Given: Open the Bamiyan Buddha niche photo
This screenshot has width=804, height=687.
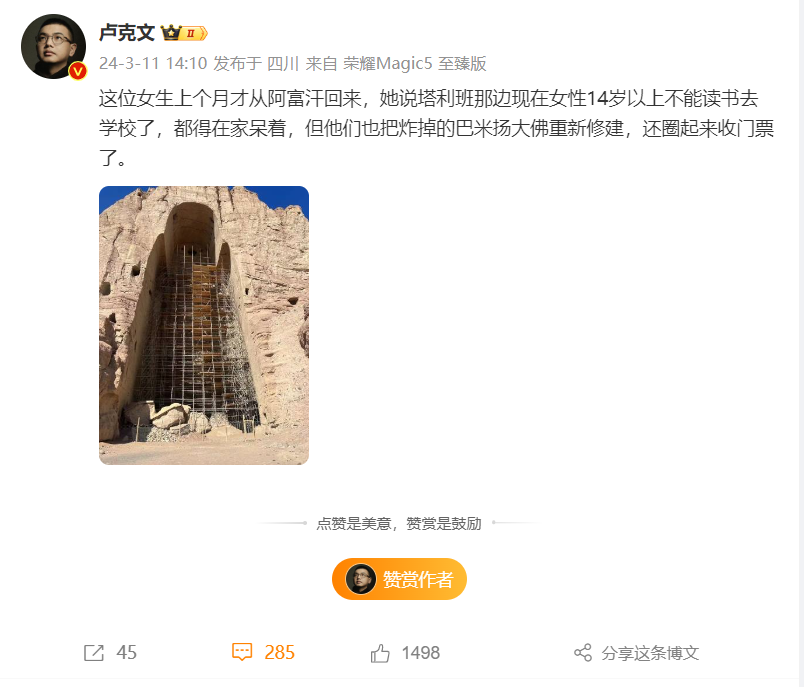Looking at the screenshot, I should click(x=204, y=326).
